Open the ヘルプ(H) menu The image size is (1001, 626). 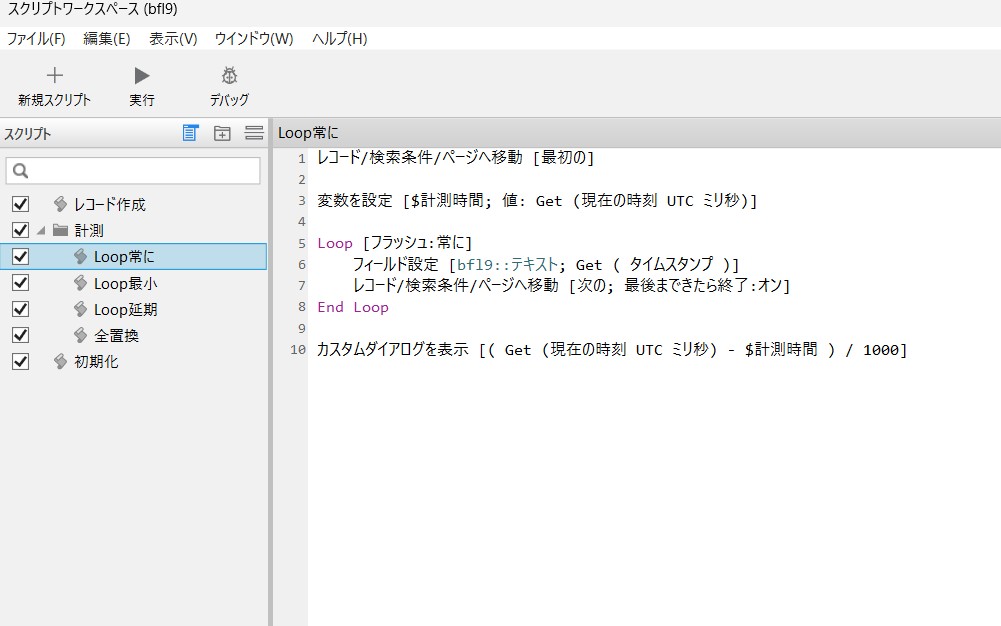(x=340, y=39)
